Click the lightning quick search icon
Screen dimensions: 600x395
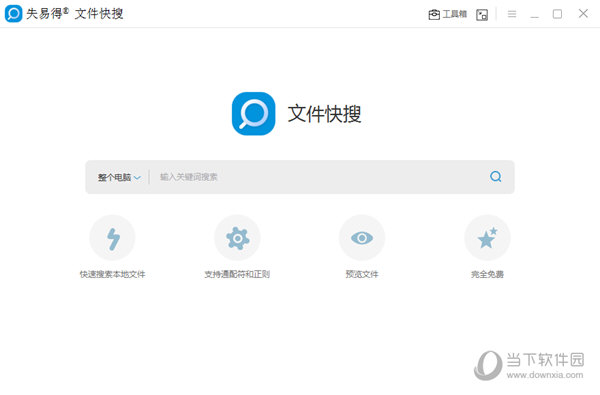112,238
